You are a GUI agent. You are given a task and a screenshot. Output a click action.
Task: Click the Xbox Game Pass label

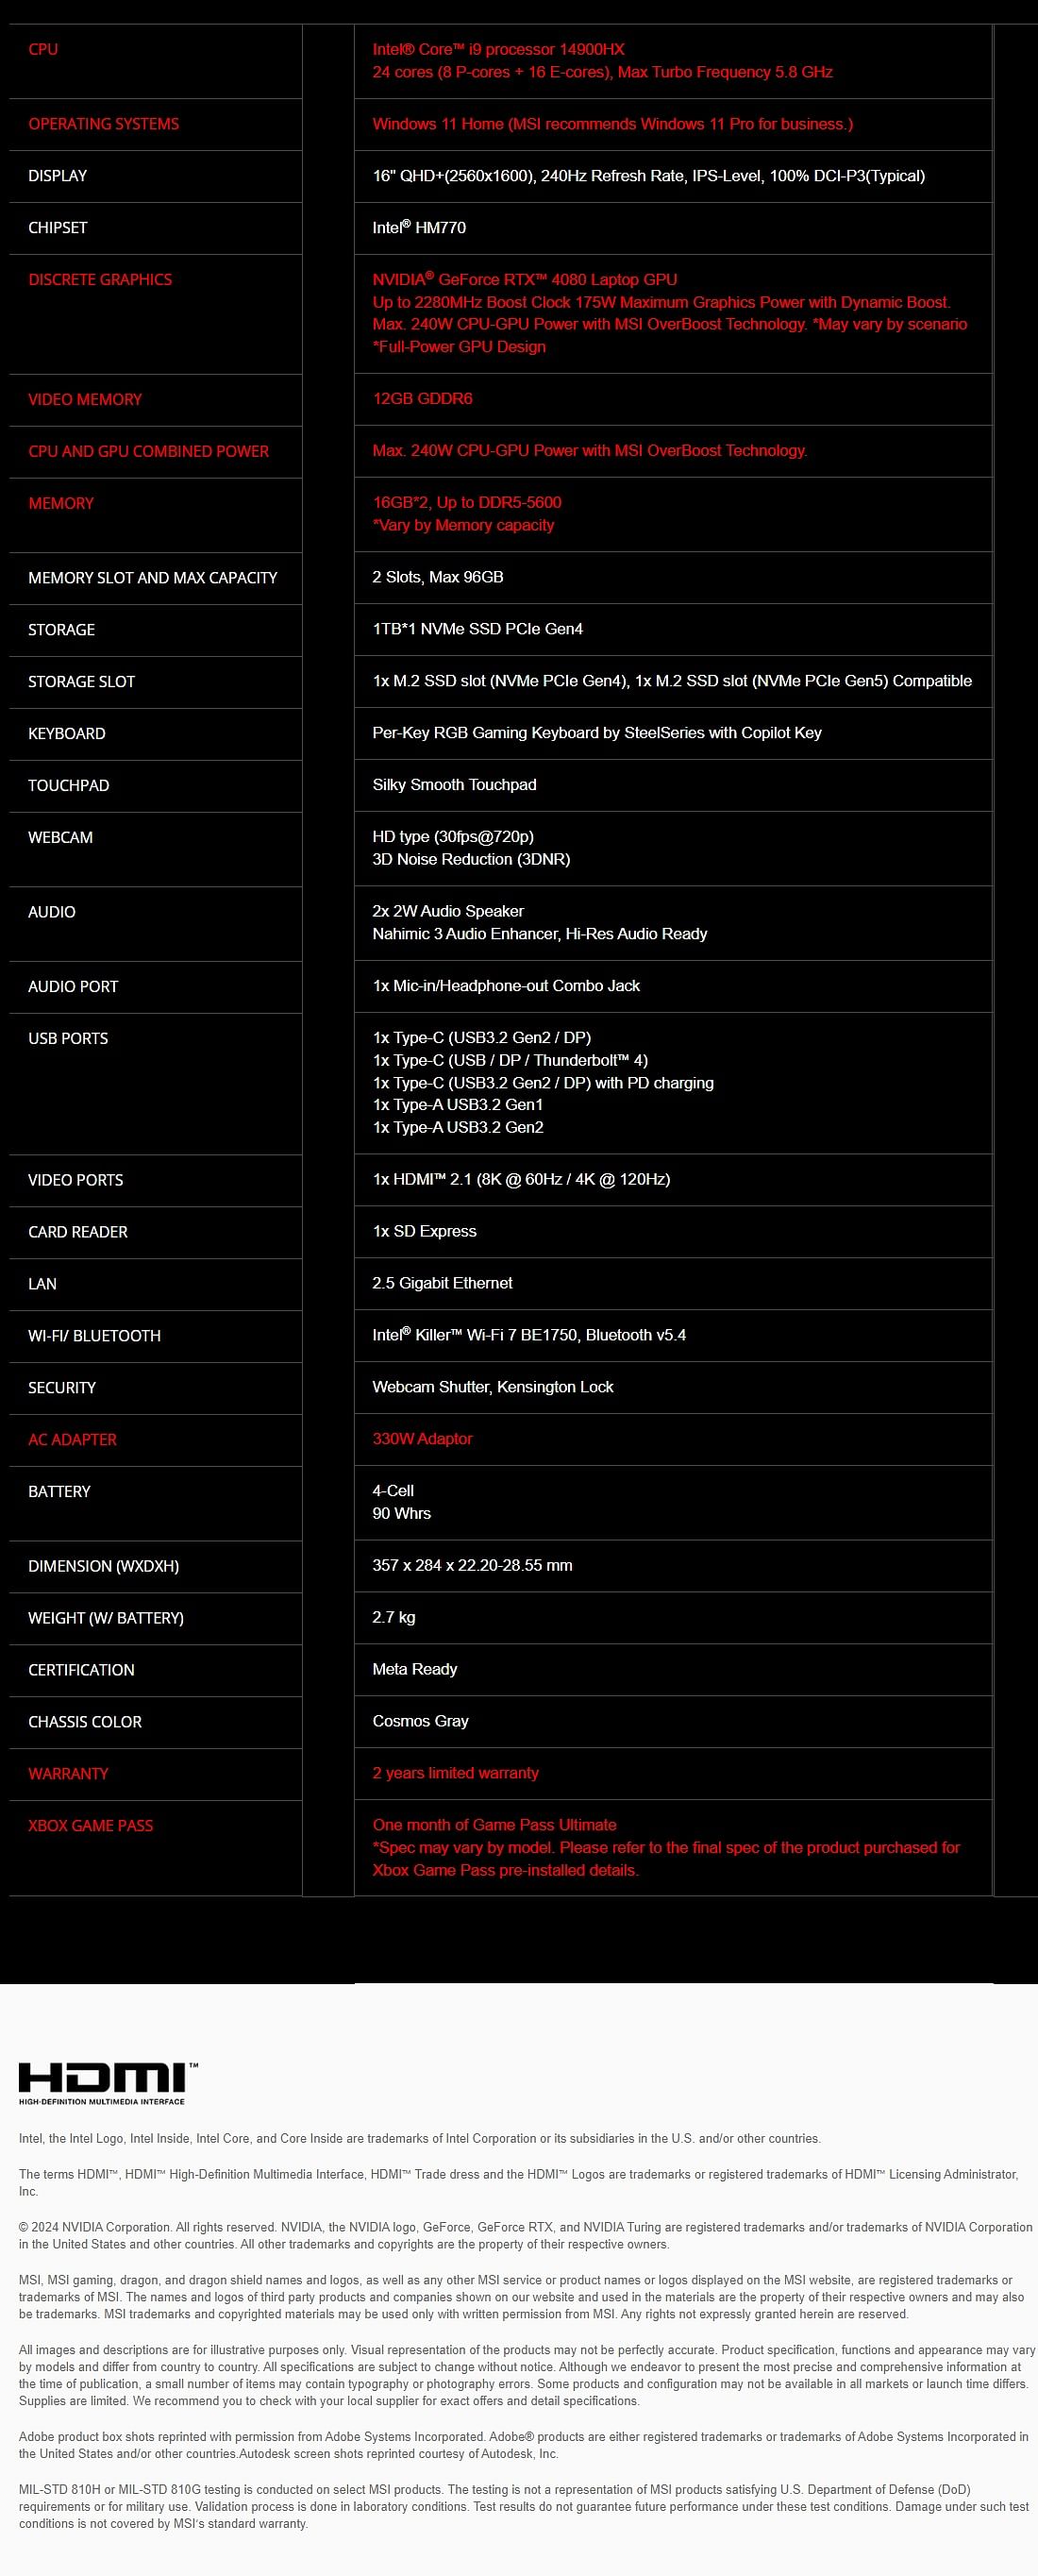click(x=91, y=1825)
